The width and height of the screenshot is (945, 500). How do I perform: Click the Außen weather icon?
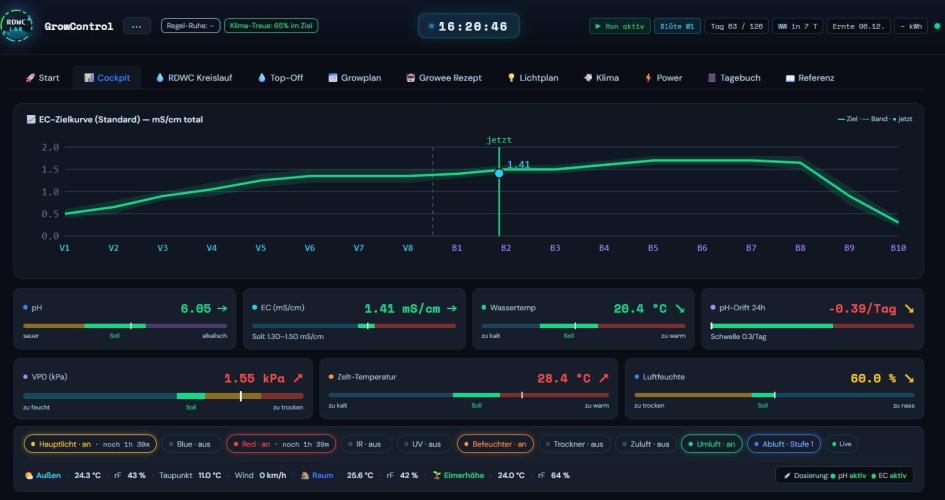pos(28,475)
